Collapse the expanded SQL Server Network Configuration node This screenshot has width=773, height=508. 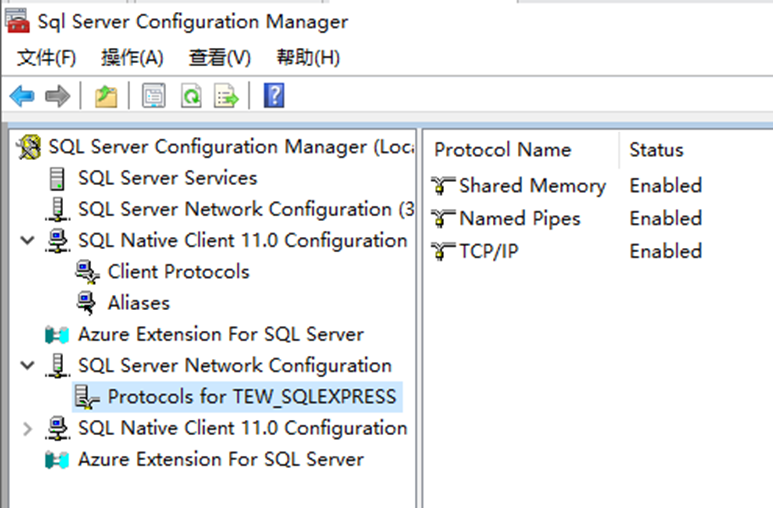pos(28,365)
